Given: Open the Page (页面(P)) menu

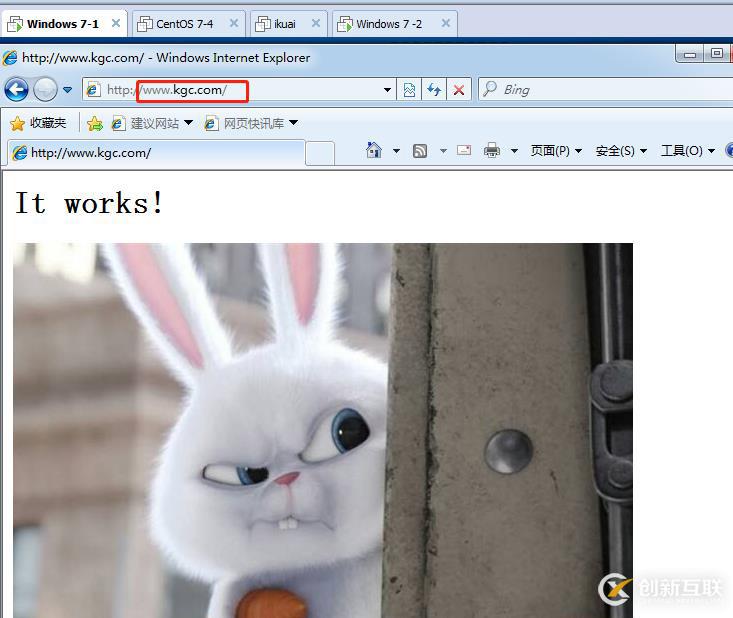Looking at the screenshot, I should pos(556,151).
